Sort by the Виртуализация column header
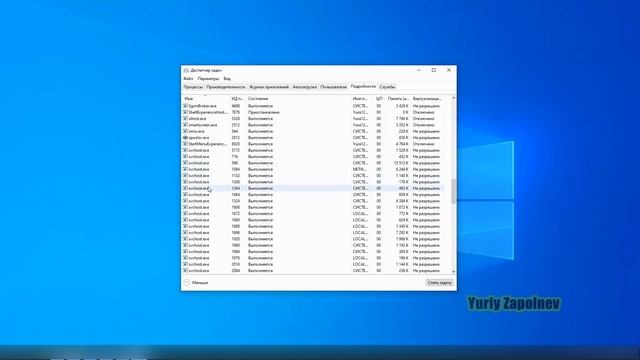 [x=427, y=99]
